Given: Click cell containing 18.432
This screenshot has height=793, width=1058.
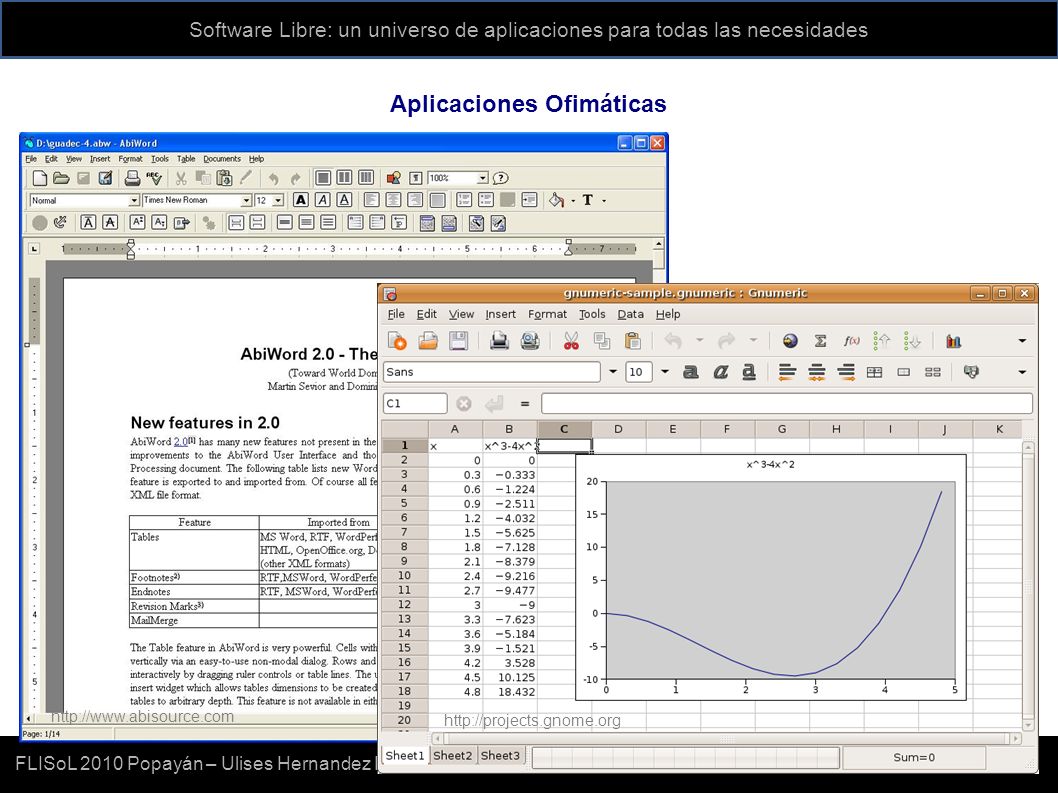Looking at the screenshot, I should 509,692.
